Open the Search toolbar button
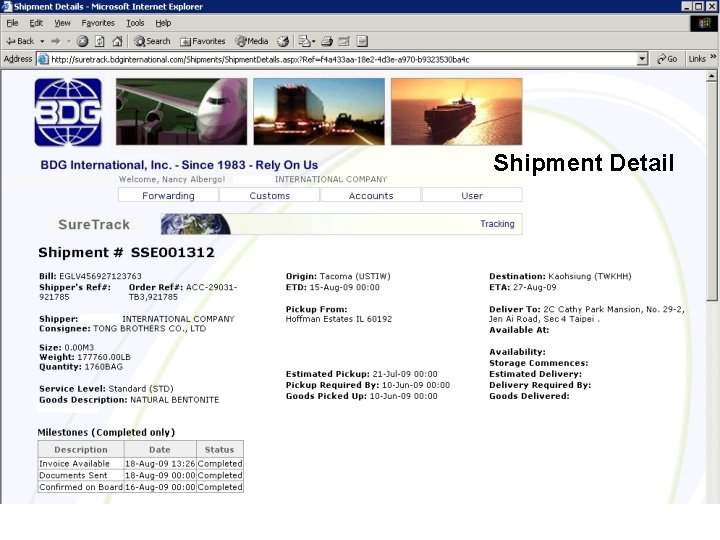This screenshot has height=540, width=720. point(152,41)
